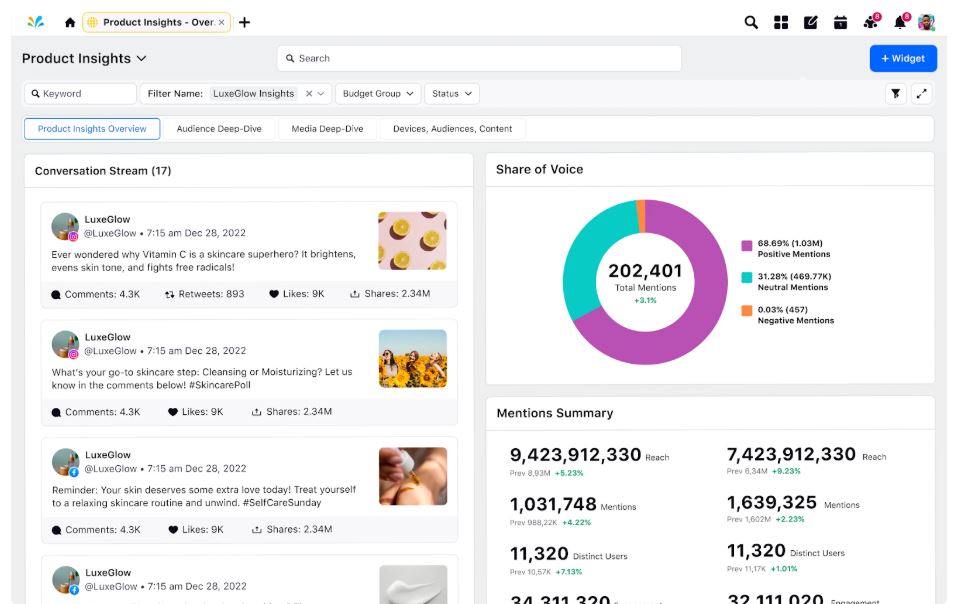The image size is (961, 604).
Task: Click the expand fullscreen icon
Action: (x=921, y=94)
